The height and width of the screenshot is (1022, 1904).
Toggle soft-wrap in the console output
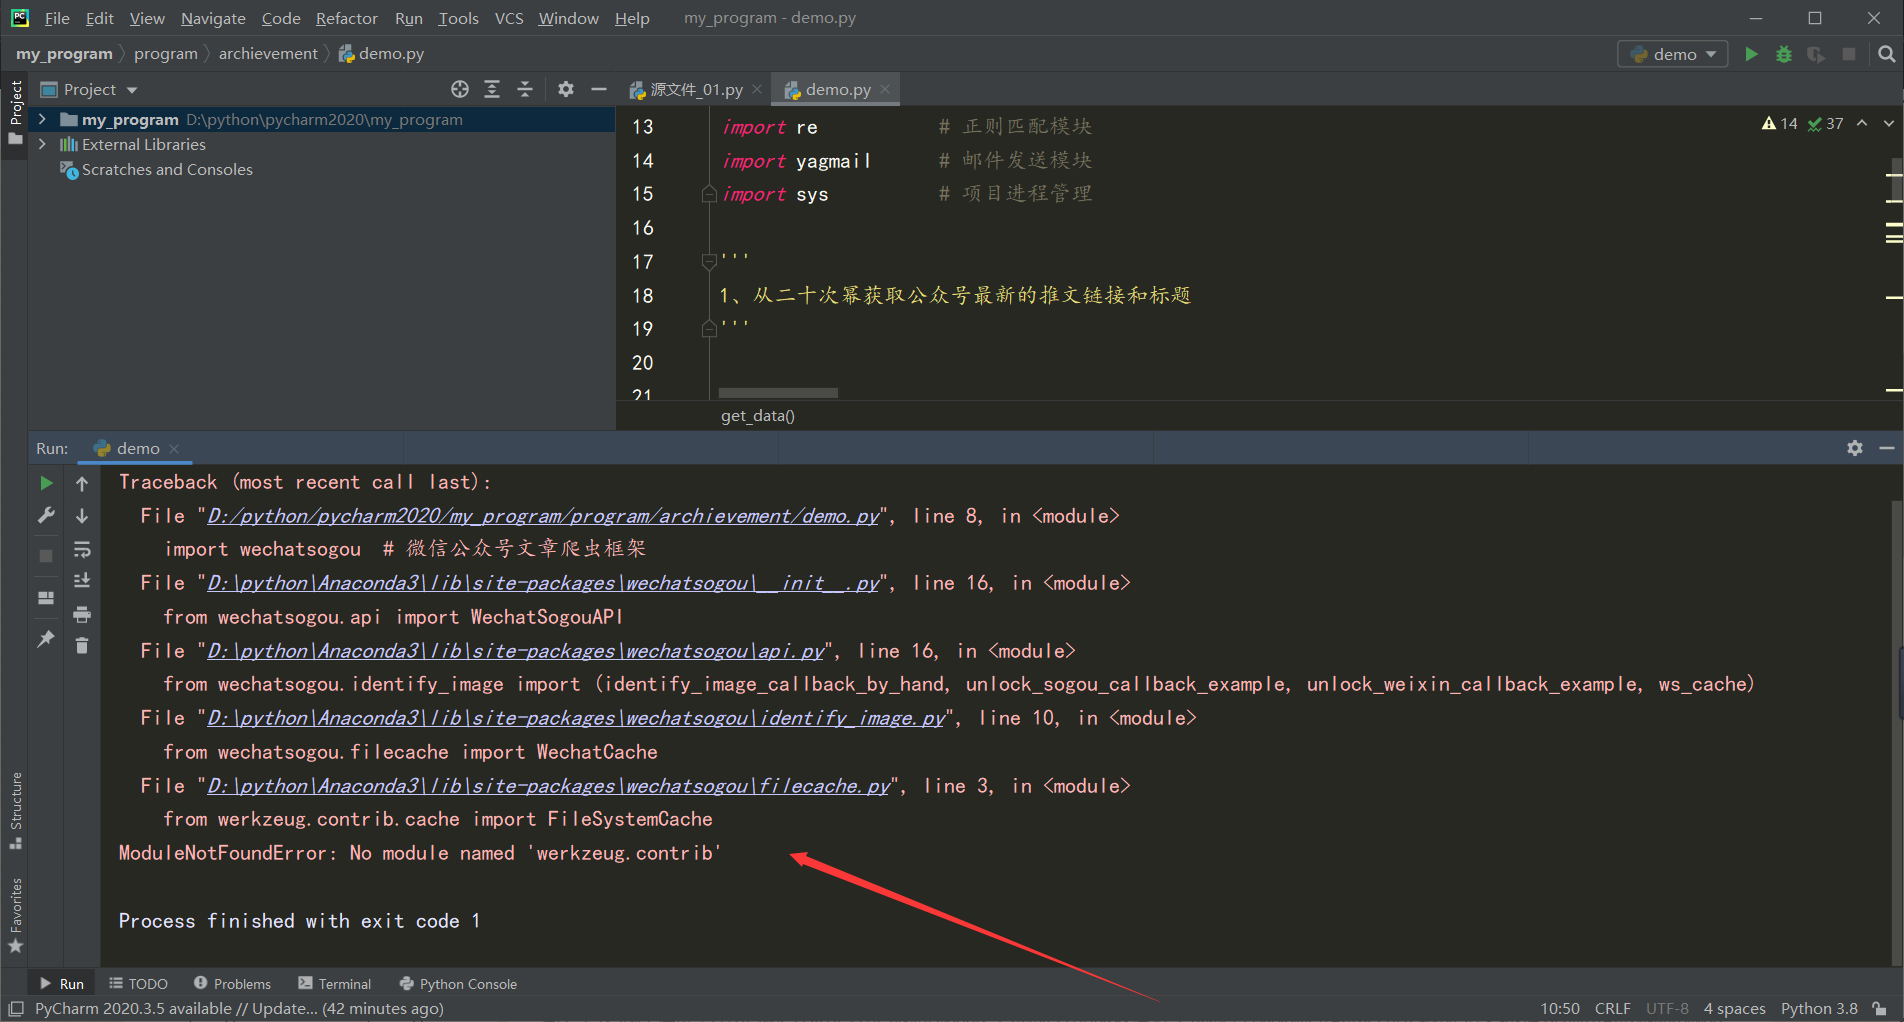[x=82, y=548]
